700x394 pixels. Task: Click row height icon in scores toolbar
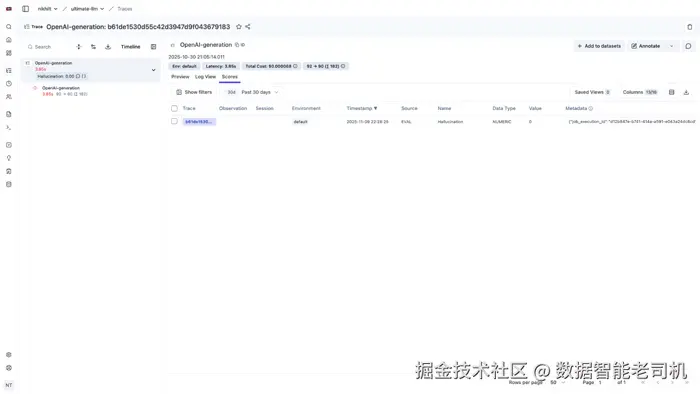coord(671,92)
